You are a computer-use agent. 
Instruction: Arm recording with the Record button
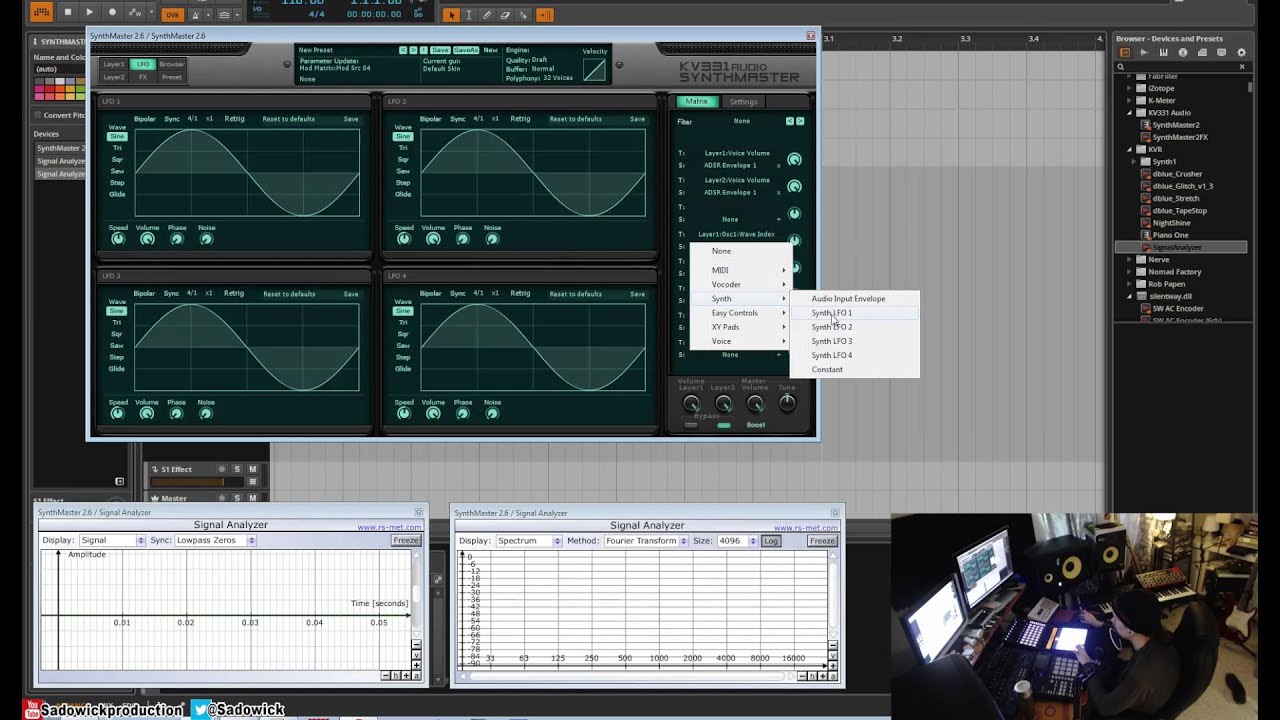[x=111, y=13]
